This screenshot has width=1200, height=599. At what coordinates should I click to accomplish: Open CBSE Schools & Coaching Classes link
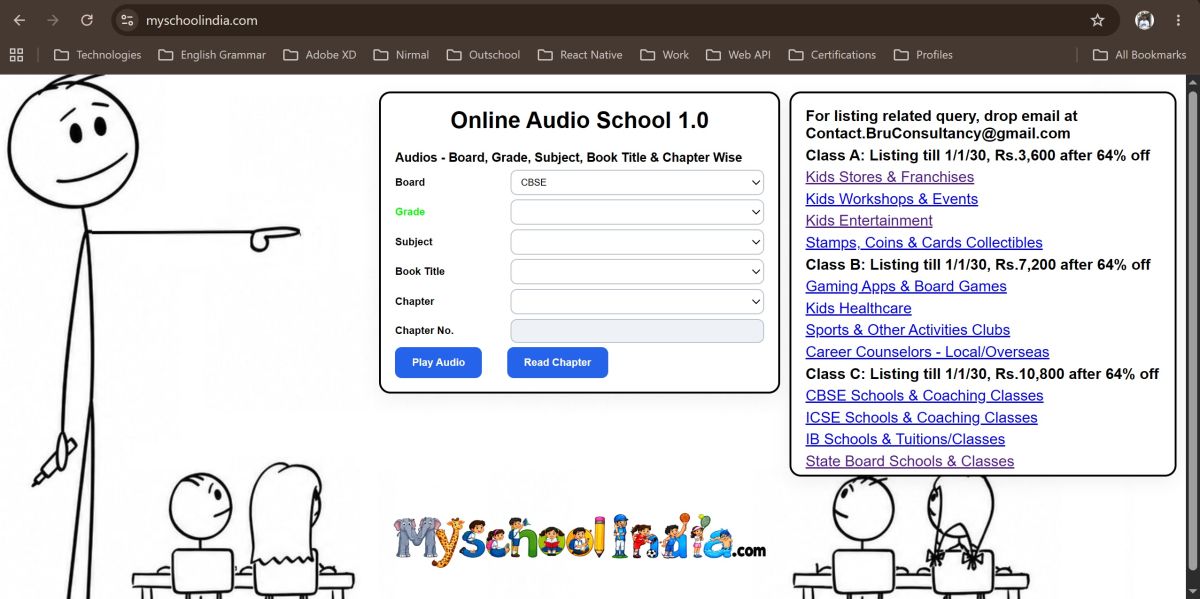click(925, 396)
